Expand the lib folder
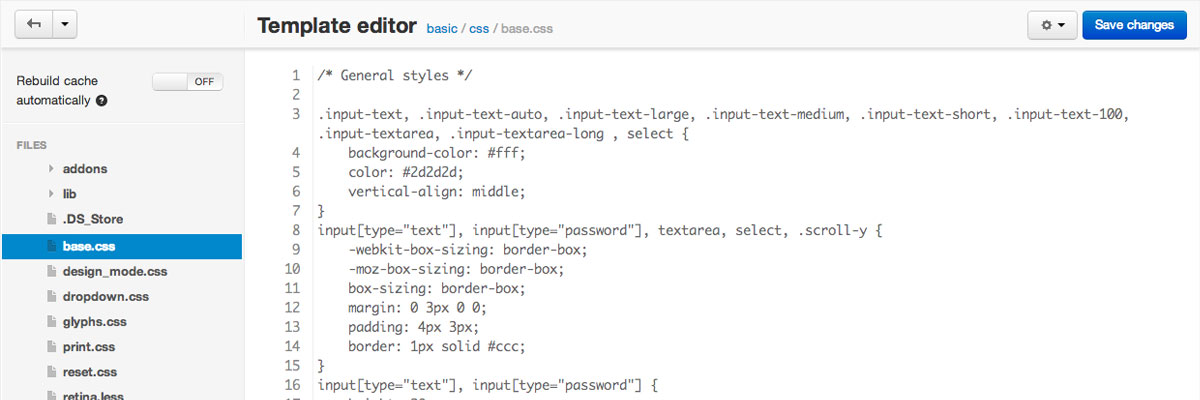The height and width of the screenshot is (400, 1200). [x=51, y=194]
